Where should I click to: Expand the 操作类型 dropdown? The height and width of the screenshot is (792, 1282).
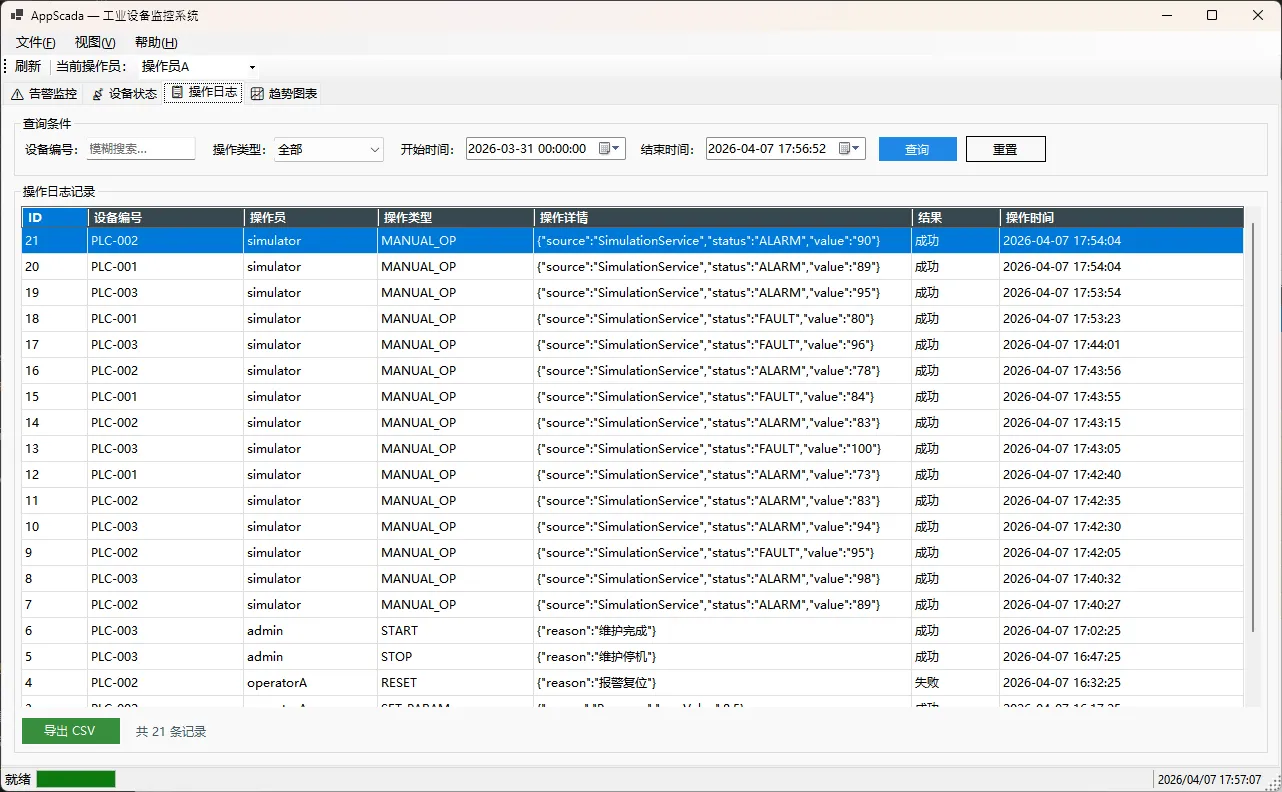(375, 149)
